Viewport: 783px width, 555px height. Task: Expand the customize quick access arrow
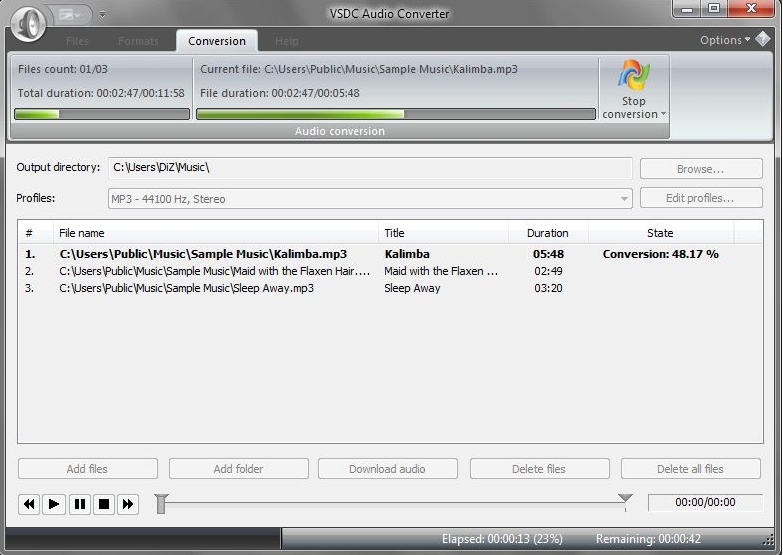[102, 15]
